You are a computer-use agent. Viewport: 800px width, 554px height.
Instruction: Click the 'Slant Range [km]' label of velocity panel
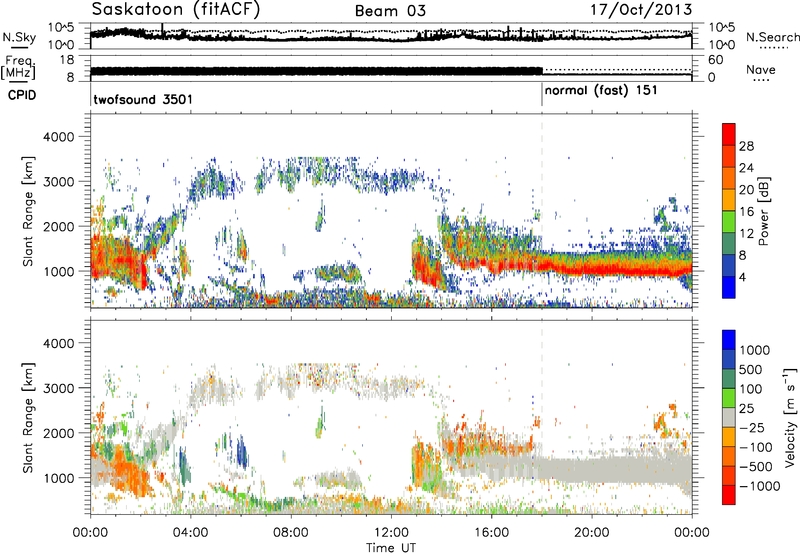(28, 417)
